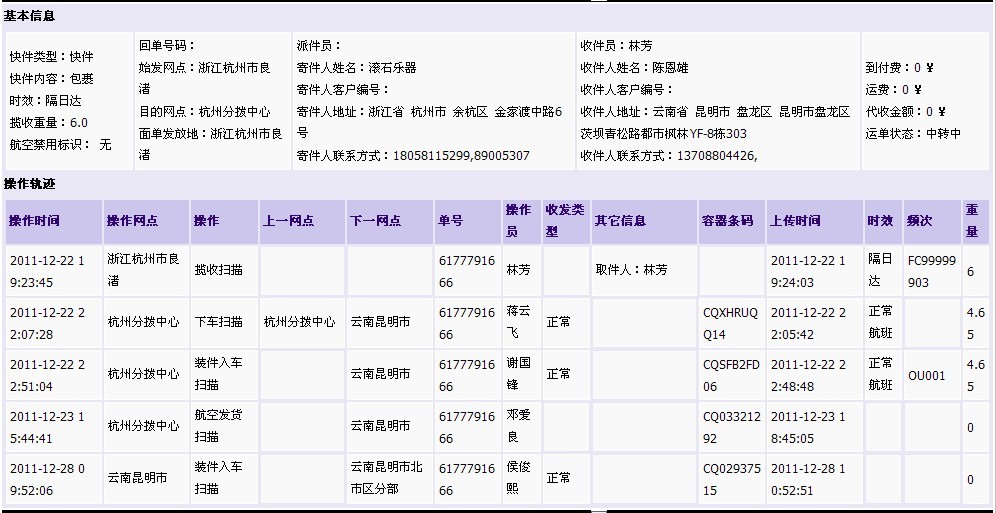Viewport: 996px width, 513px height.
Task: Click the 收发类型 column header
Action: pos(566,222)
